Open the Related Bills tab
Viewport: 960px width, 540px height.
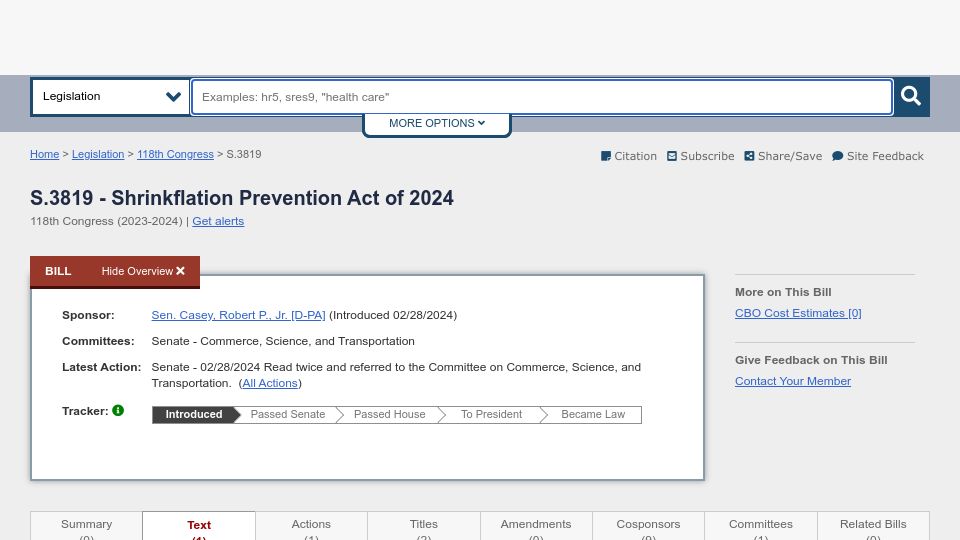(873, 526)
